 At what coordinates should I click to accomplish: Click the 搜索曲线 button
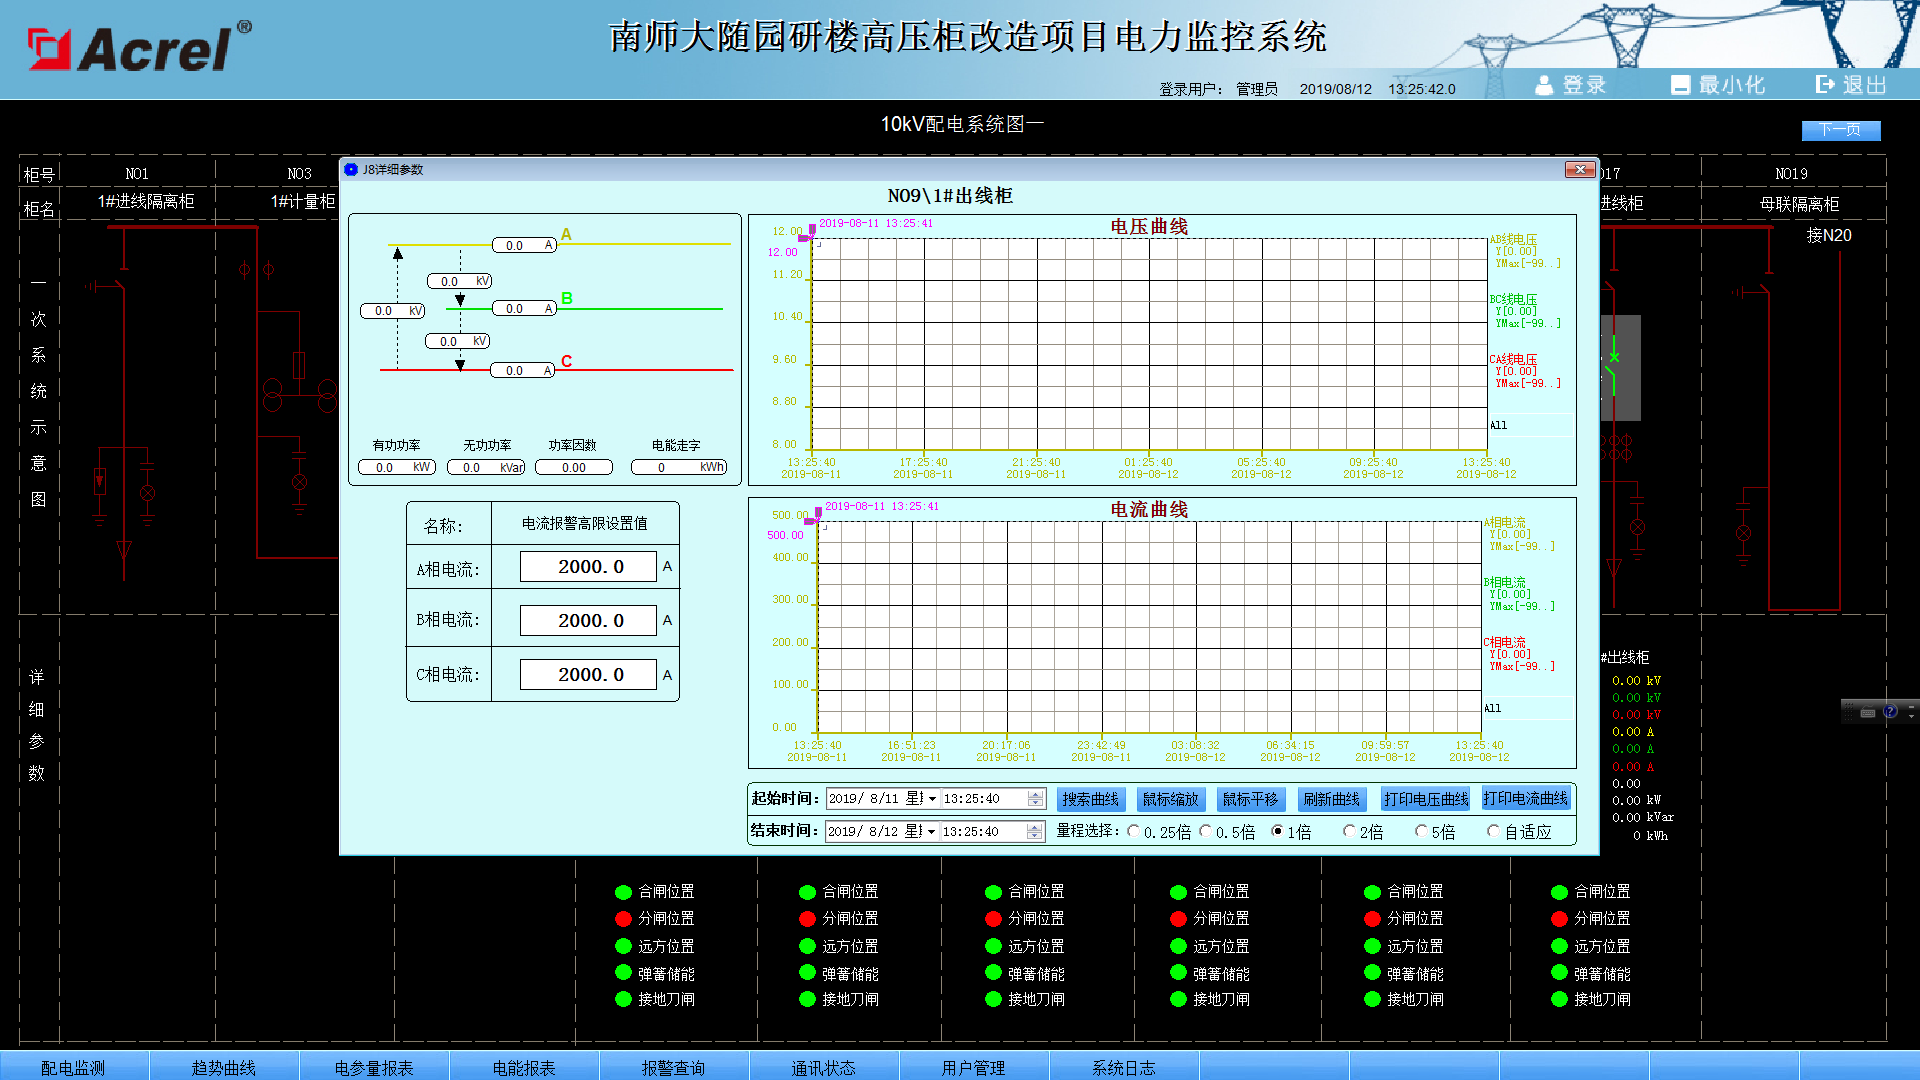pyautogui.click(x=1090, y=799)
